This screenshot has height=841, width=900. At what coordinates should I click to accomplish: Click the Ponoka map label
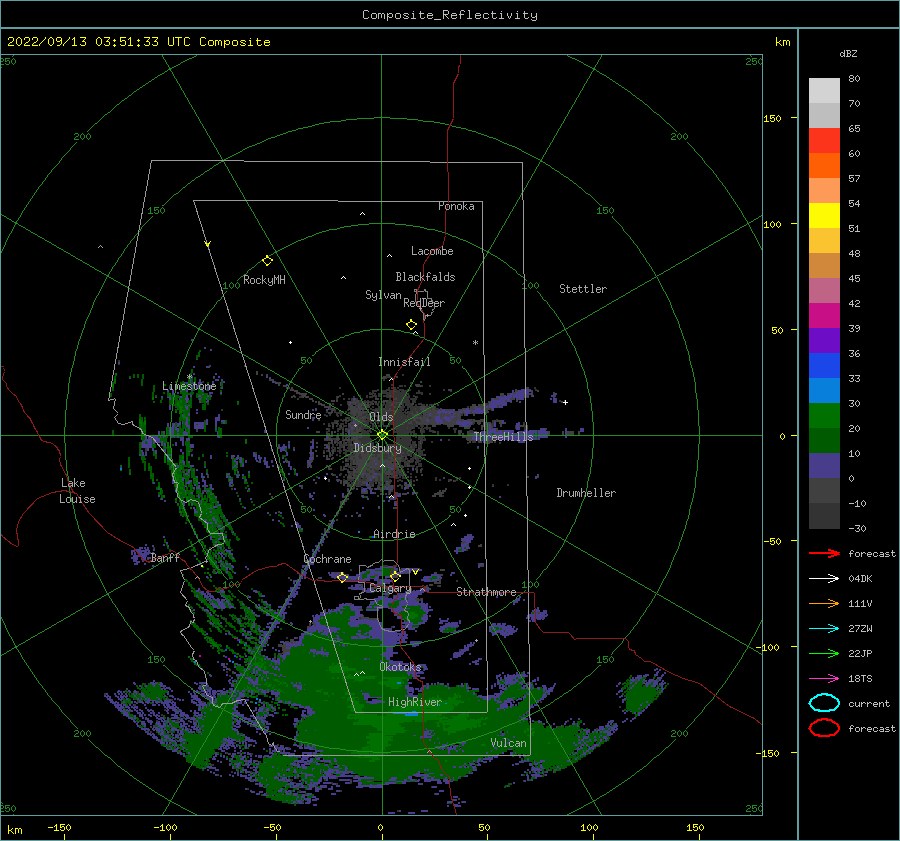click(456, 206)
